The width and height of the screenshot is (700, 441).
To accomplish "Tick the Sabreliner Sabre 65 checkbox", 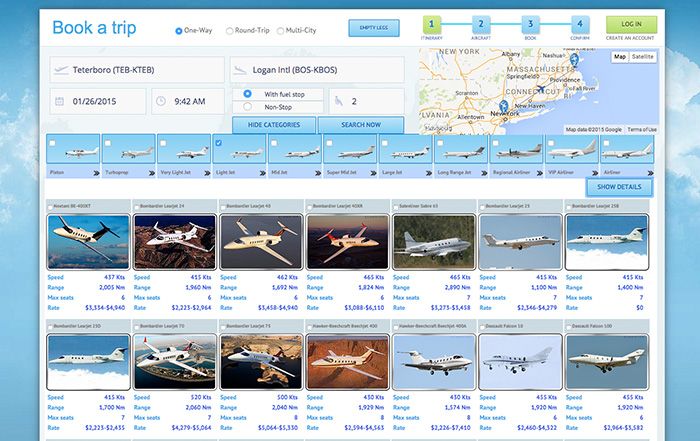I will pos(396,207).
